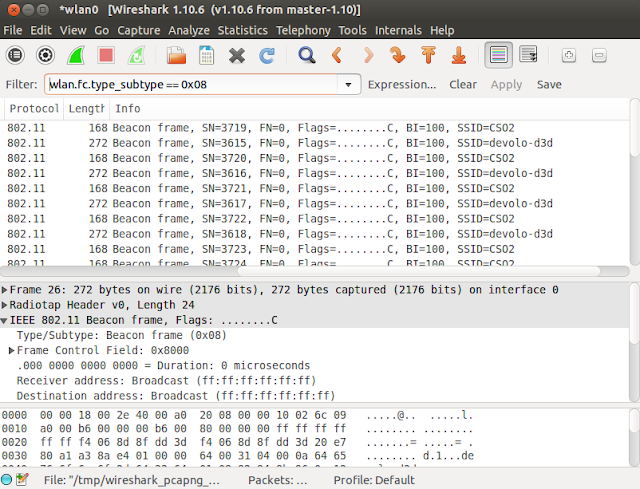Select the Beacon frame row SN=3719
This screenshot has width=640, height=489.
point(314,128)
